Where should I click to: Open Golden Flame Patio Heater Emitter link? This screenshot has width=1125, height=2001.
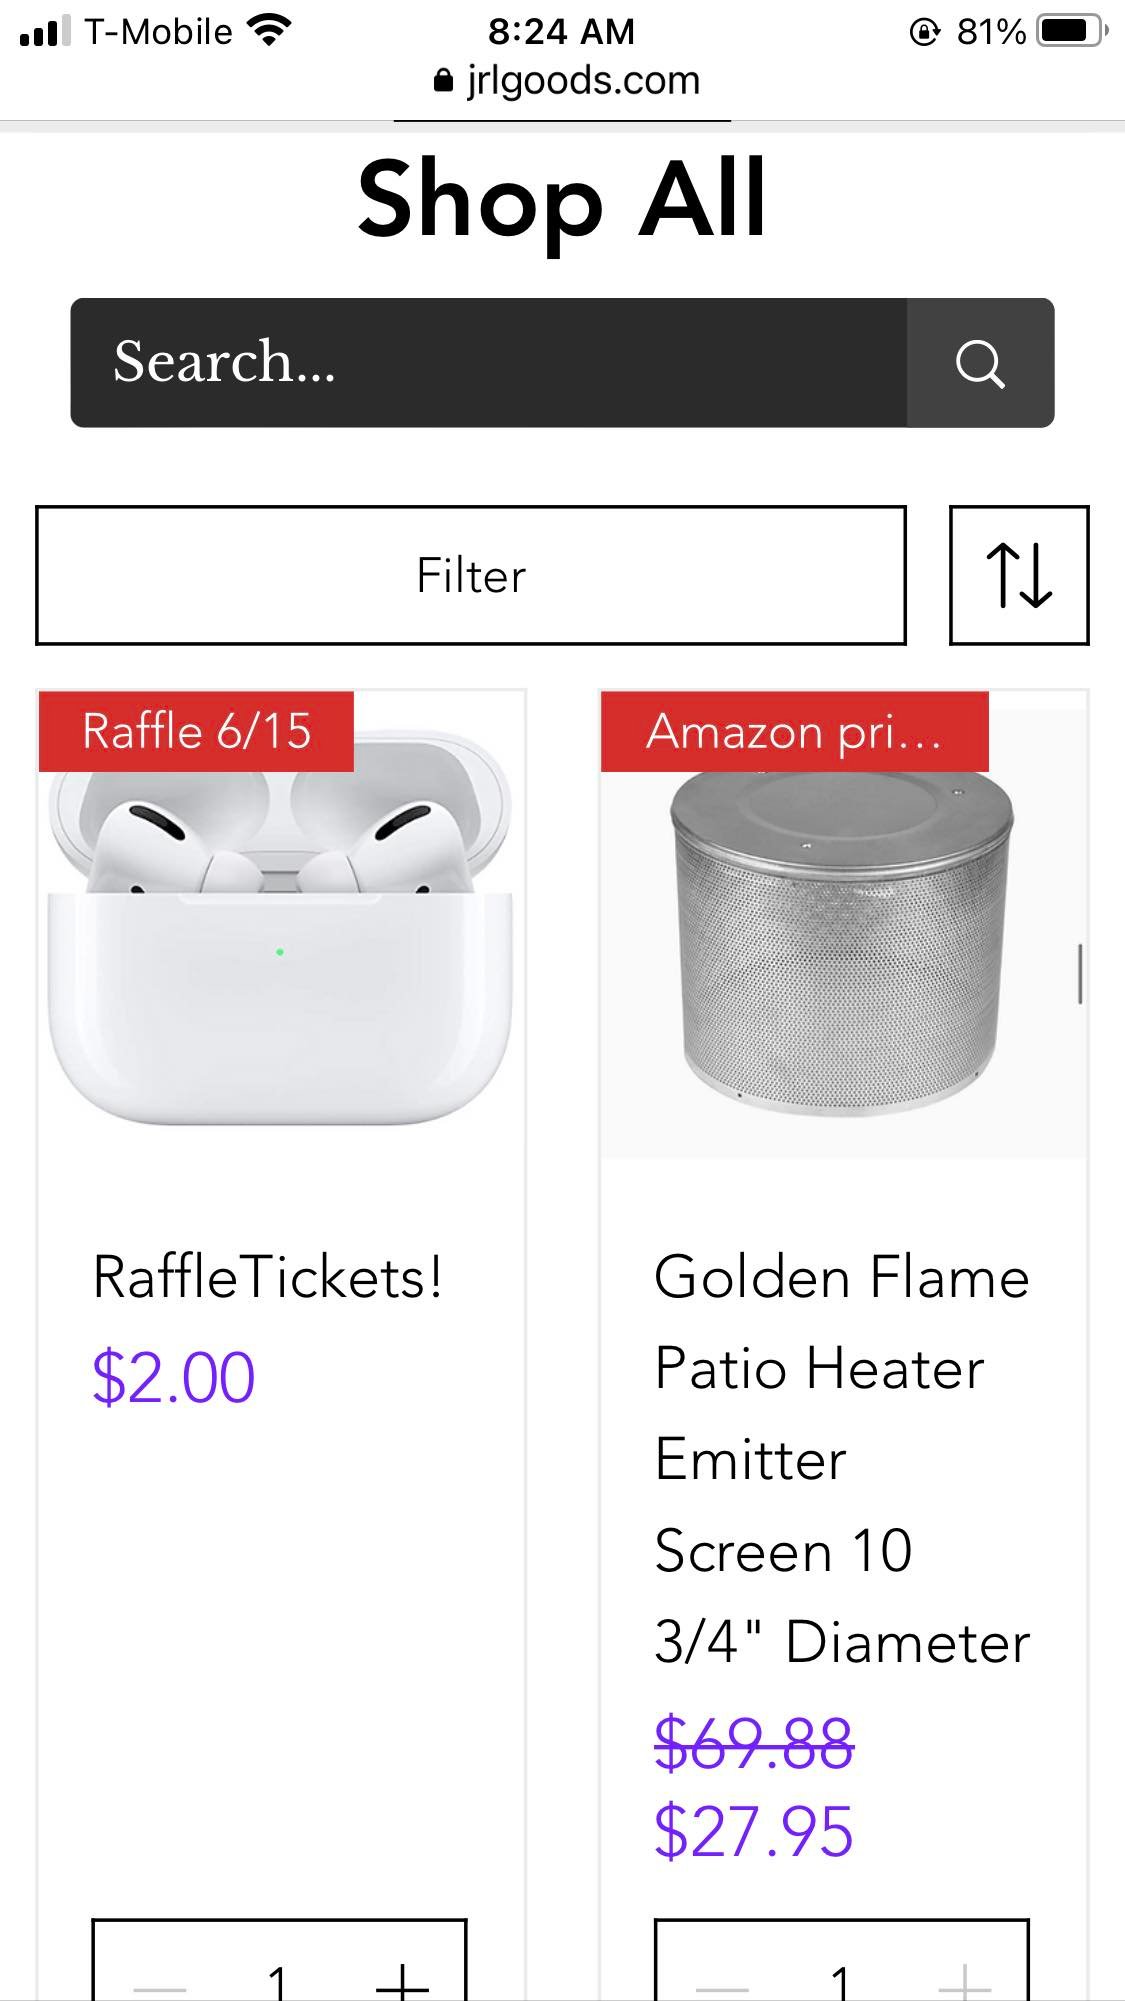point(841,1459)
